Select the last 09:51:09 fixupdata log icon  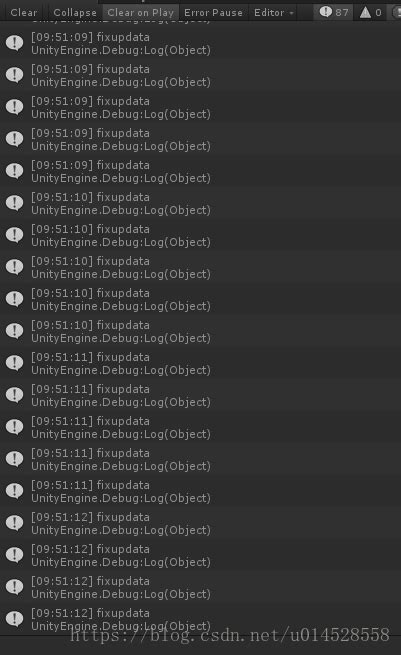[15, 171]
